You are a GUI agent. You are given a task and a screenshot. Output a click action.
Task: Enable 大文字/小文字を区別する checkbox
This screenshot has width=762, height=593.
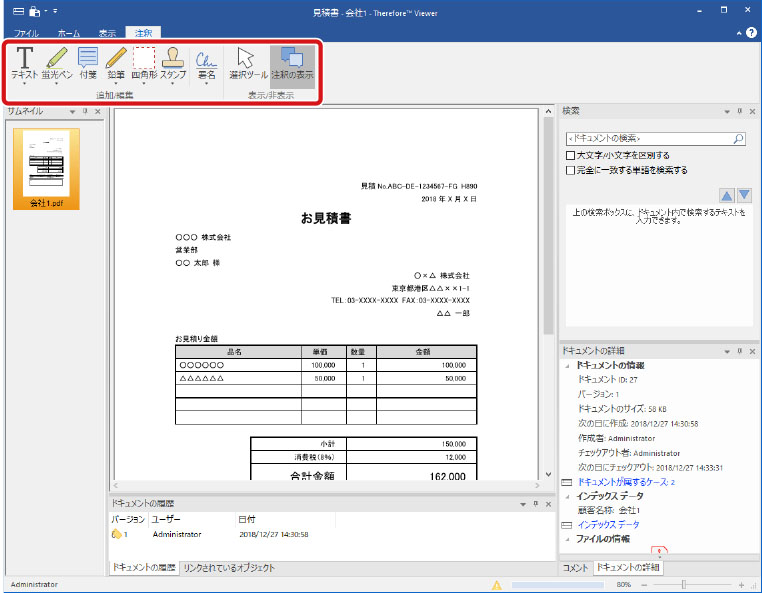tap(571, 156)
